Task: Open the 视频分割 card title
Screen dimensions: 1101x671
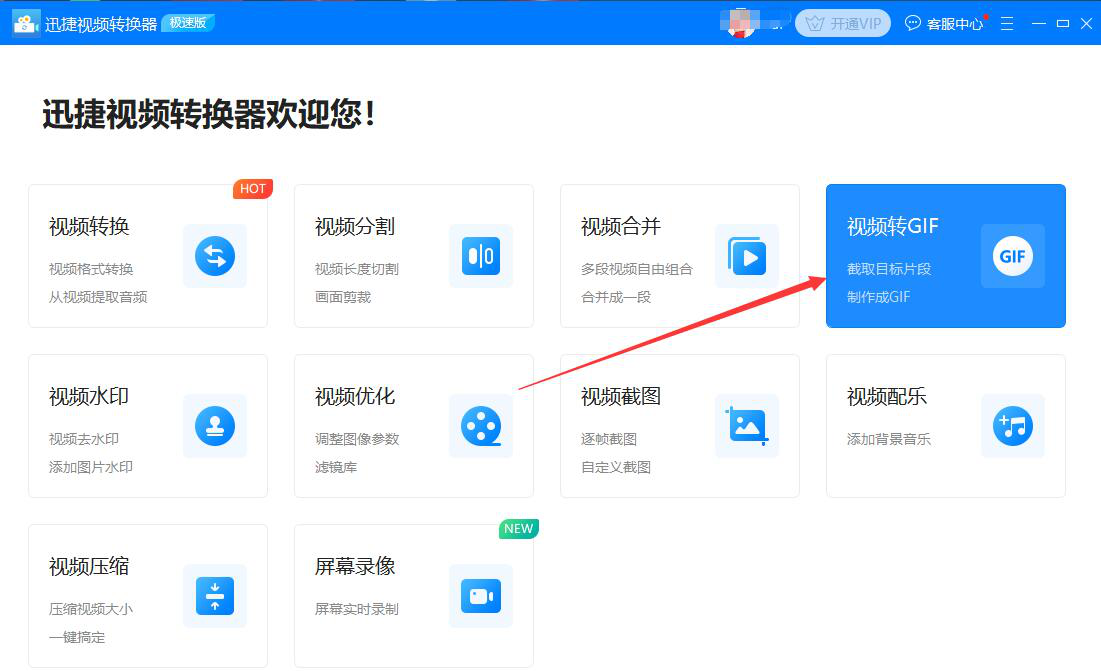Action: coord(355,227)
